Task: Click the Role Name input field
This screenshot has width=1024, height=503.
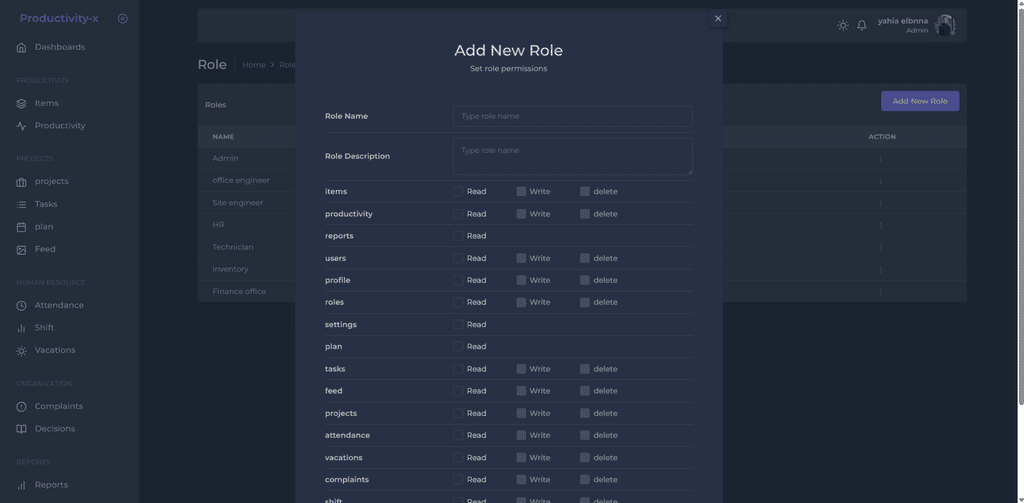Action: (573, 116)
